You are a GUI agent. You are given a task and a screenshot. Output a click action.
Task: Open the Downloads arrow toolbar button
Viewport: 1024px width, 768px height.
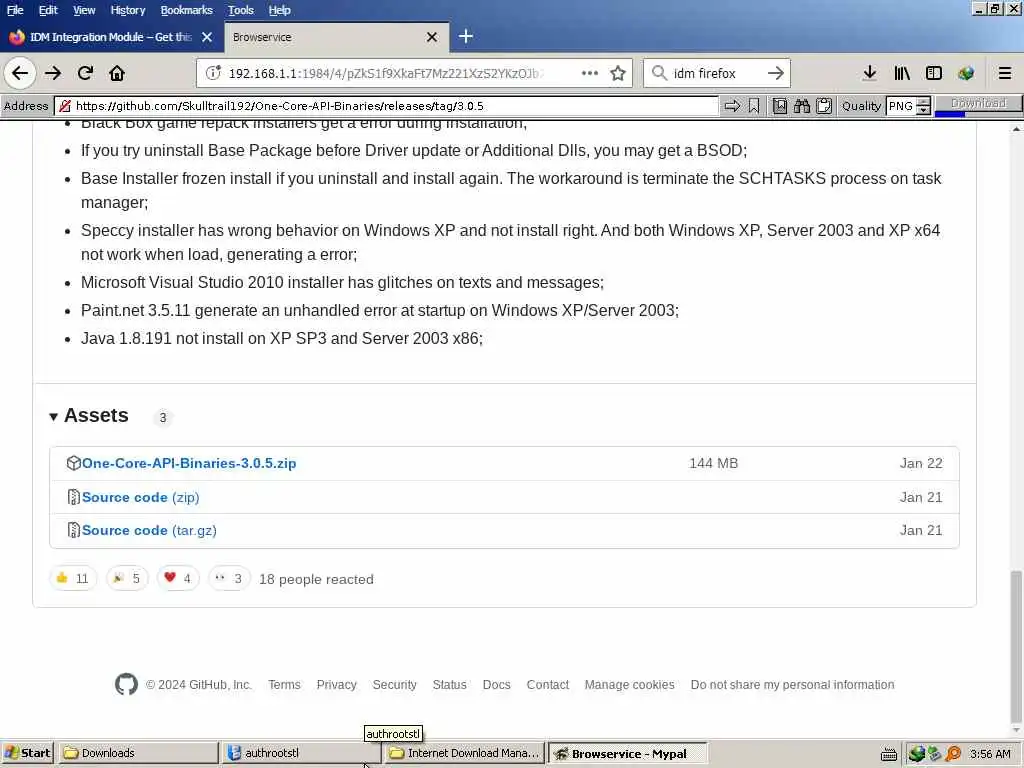[869, 73]
